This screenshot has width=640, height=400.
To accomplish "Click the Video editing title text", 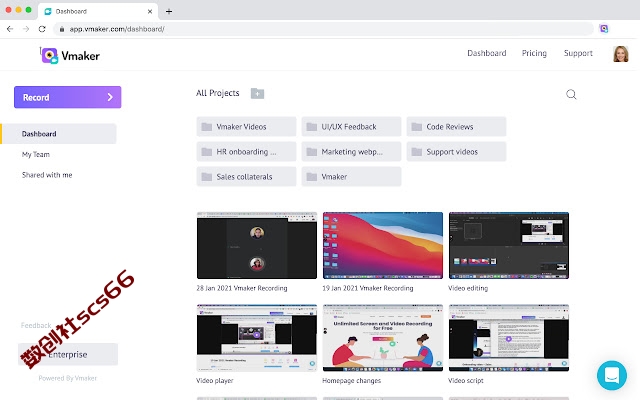I will [468, 288].
